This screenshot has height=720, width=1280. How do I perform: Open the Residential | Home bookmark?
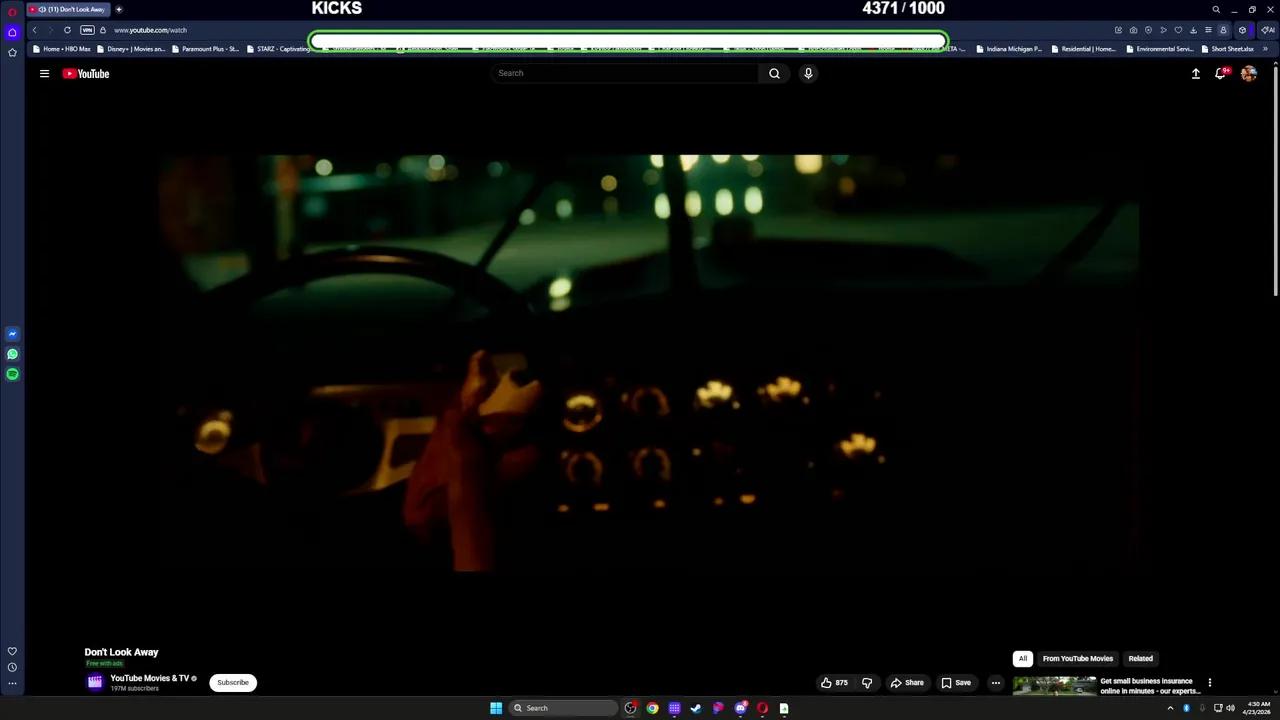[1084, 49]
